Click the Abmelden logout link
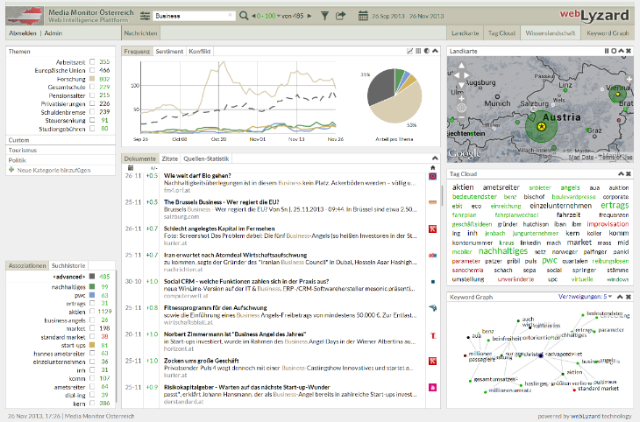Screen dimensions: 640x422 point(22,33)
